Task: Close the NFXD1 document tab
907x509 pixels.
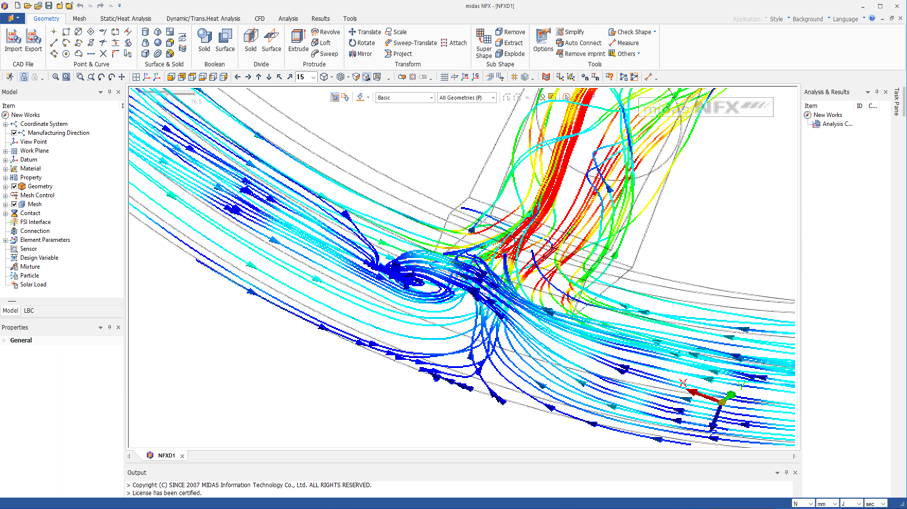Action: (182, 456)
